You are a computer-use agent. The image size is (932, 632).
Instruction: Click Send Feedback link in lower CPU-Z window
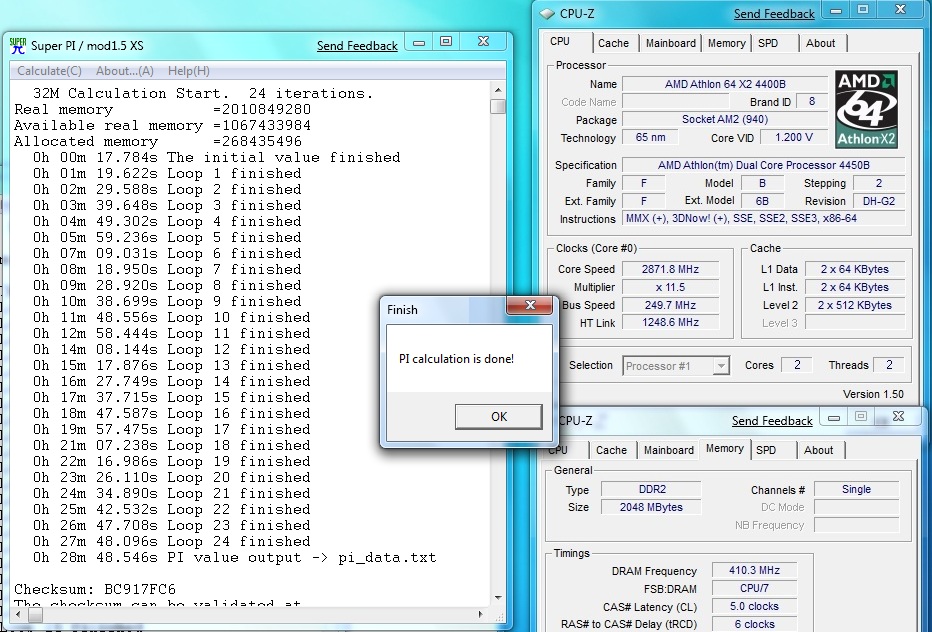click(x=772, y=421)
